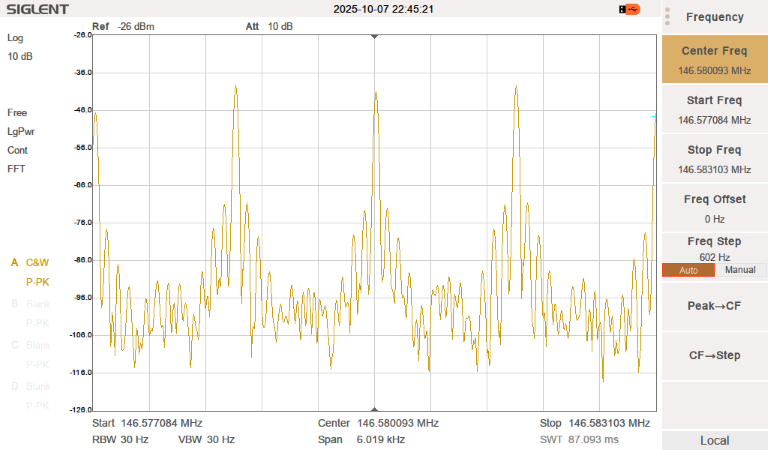This screenshot has width=768, height=450.
Task: Switch Freq Step to Manual
Action: (739, 270)
